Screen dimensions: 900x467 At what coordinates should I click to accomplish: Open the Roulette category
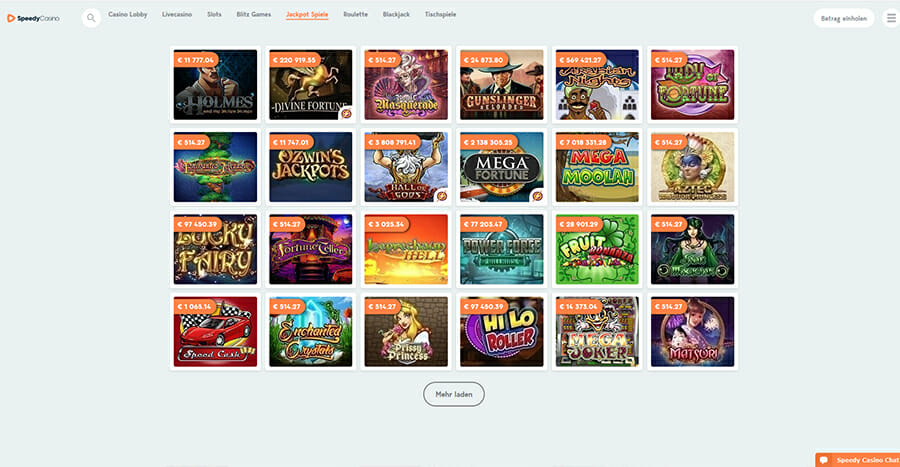pyautogui.click(x=355, y=14)
